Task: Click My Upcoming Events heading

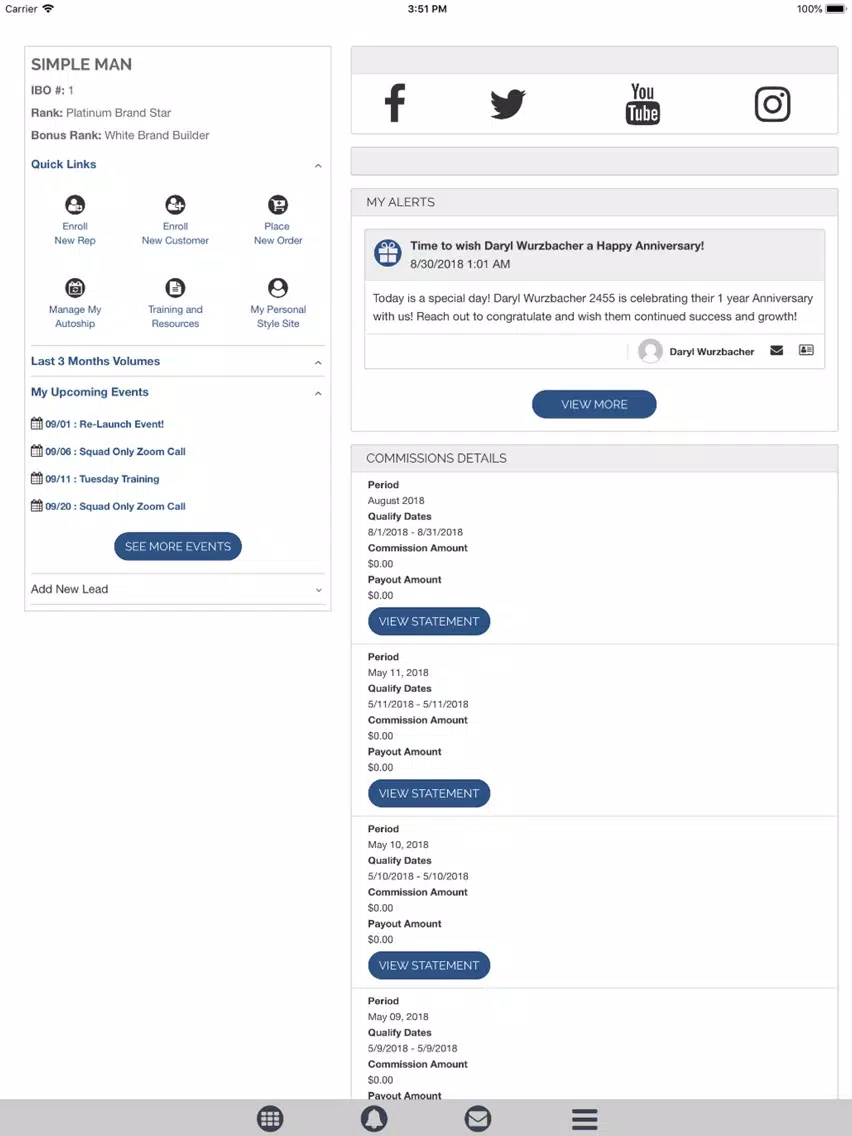Action: [90, 392]
